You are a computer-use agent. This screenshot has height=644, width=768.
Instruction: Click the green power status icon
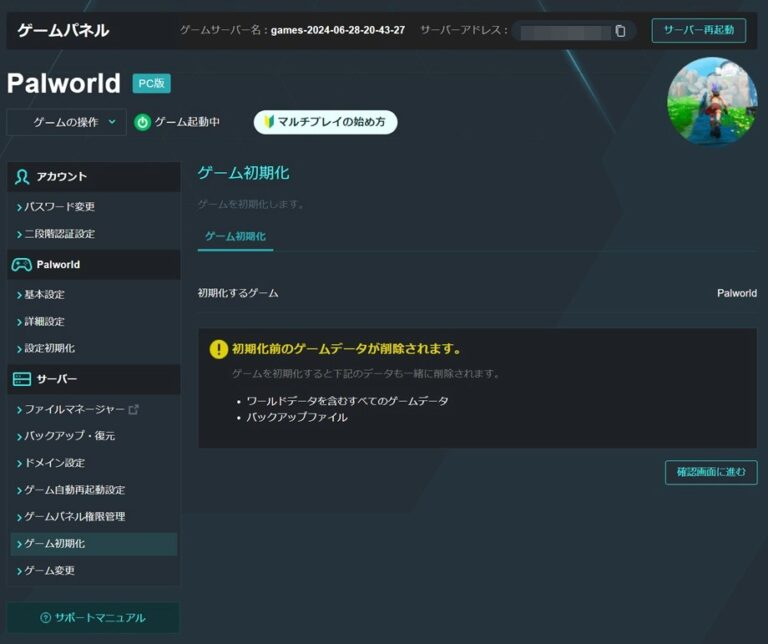(x=142, y=122)
